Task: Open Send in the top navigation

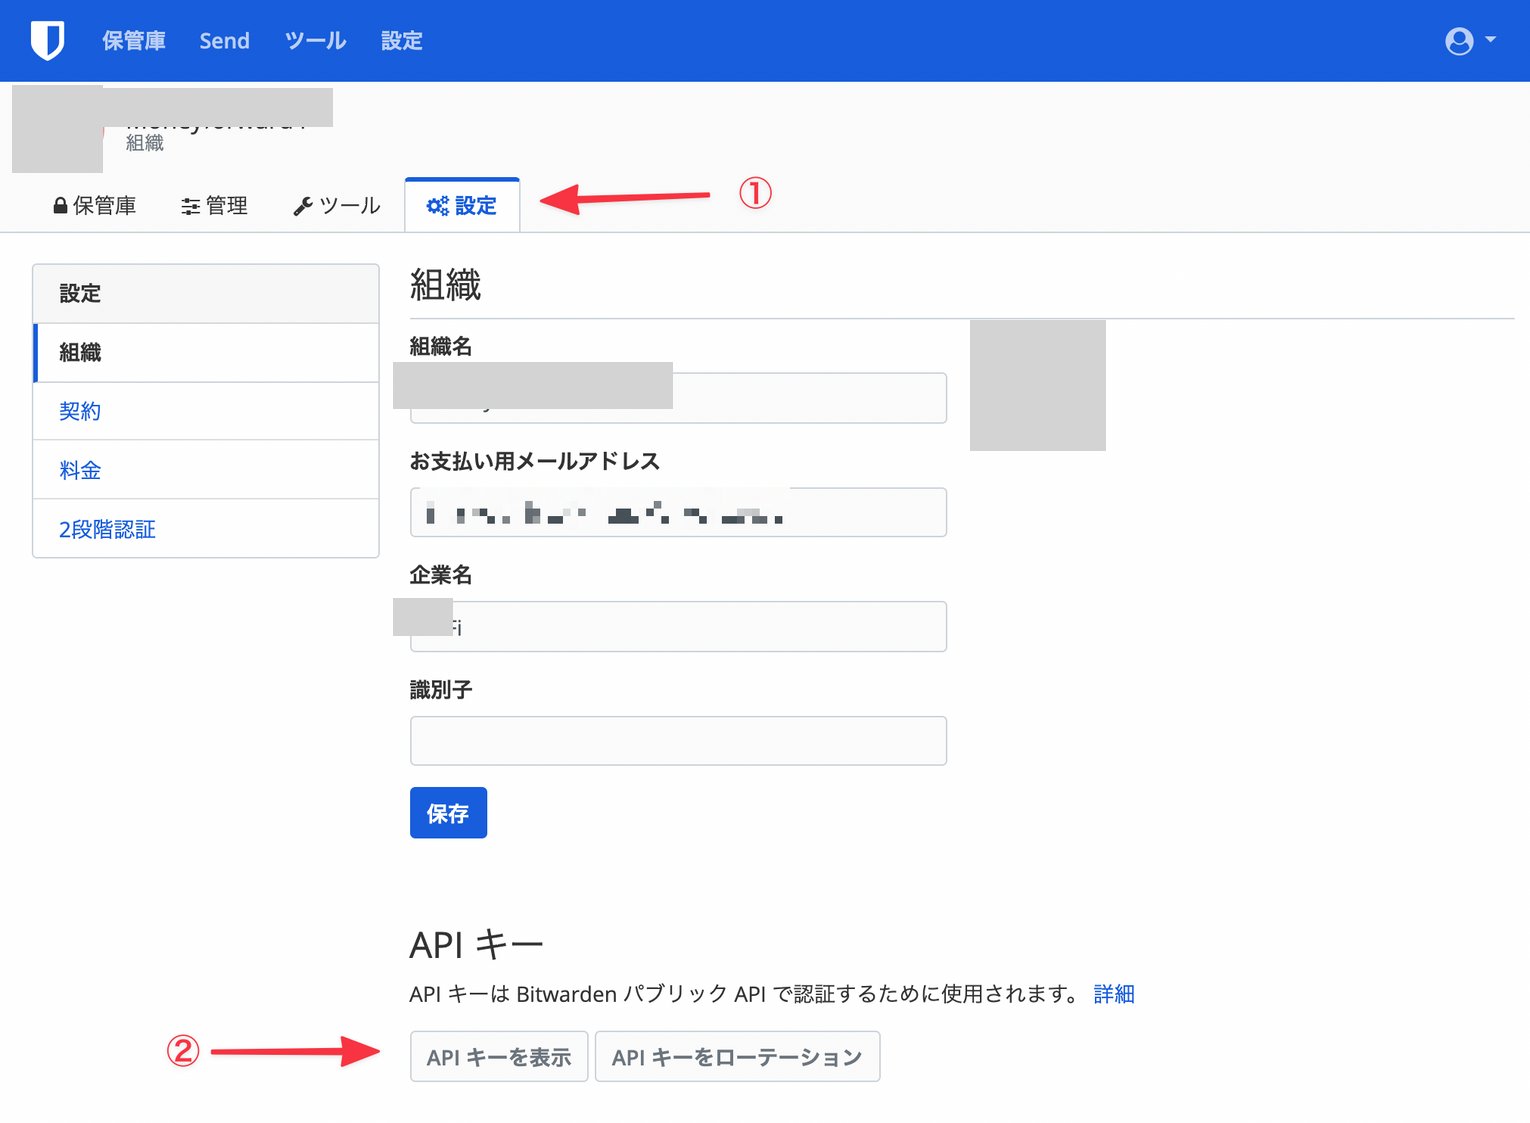Action: coord(224,41)
